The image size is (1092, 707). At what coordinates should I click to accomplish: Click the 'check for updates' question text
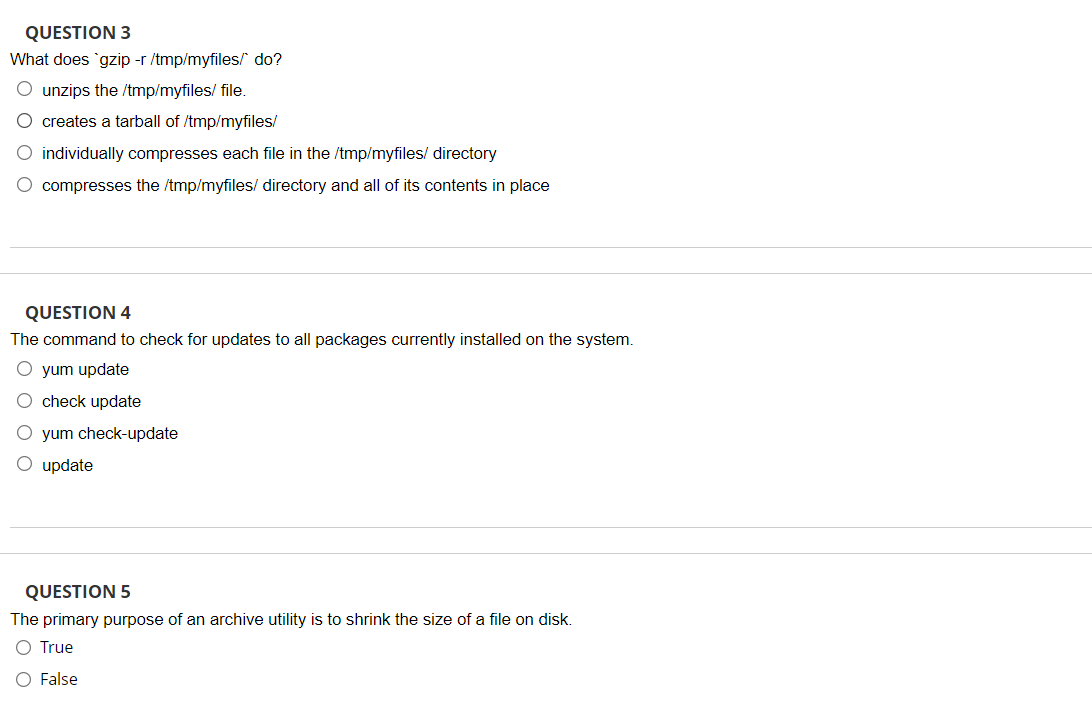[322, 340]
